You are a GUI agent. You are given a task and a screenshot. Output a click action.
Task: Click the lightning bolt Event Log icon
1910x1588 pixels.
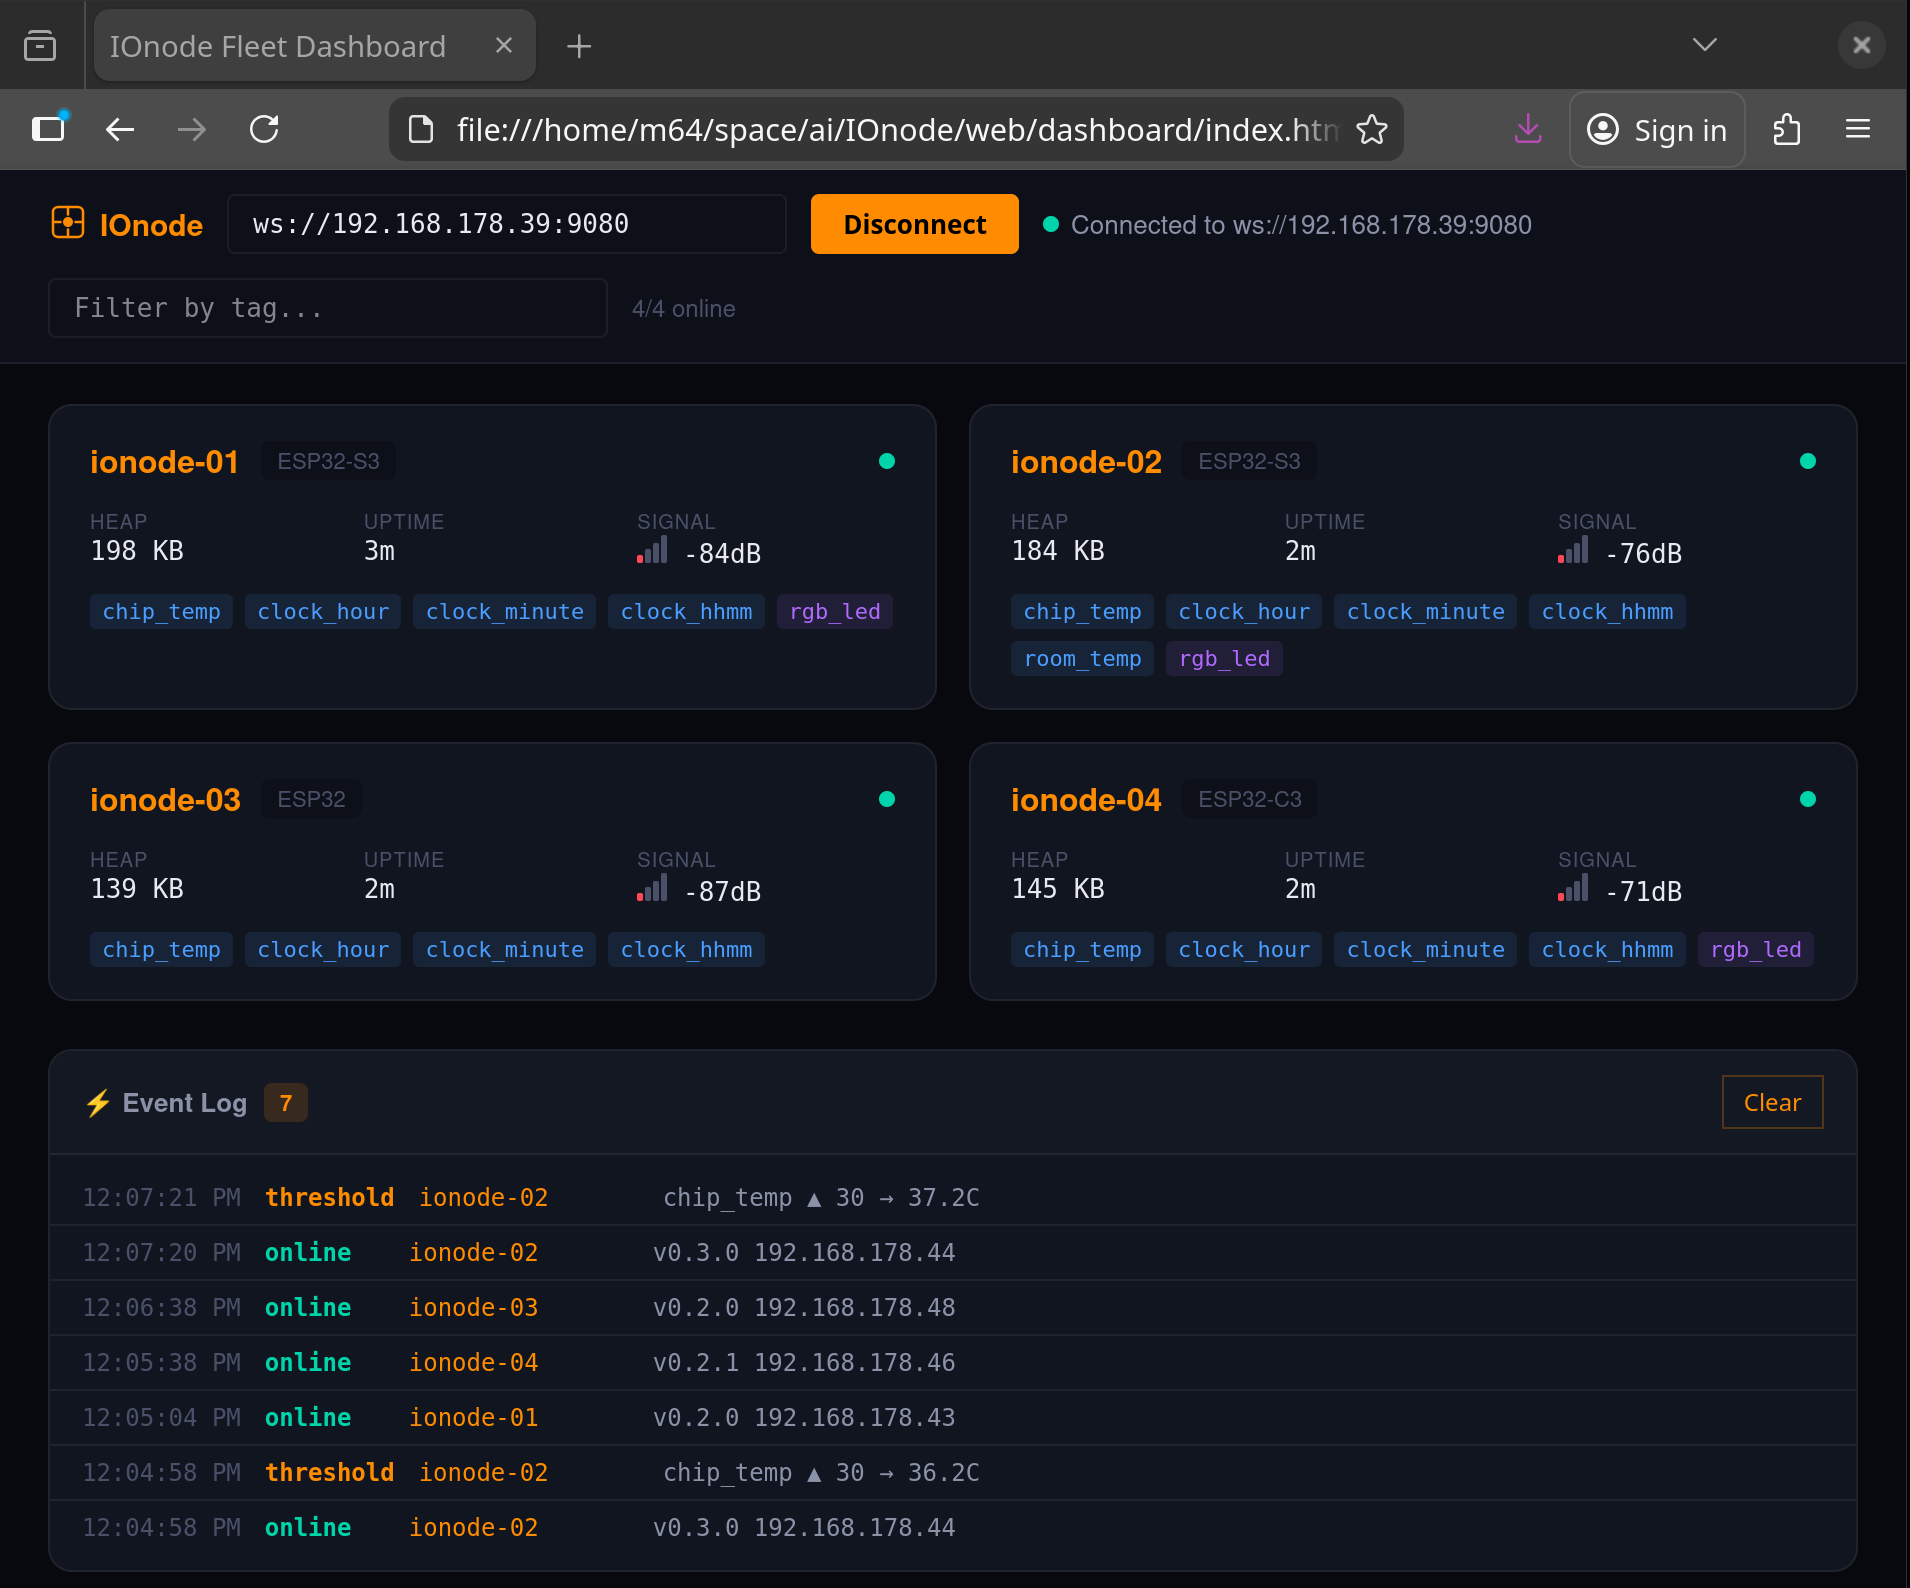[98, 1102]
